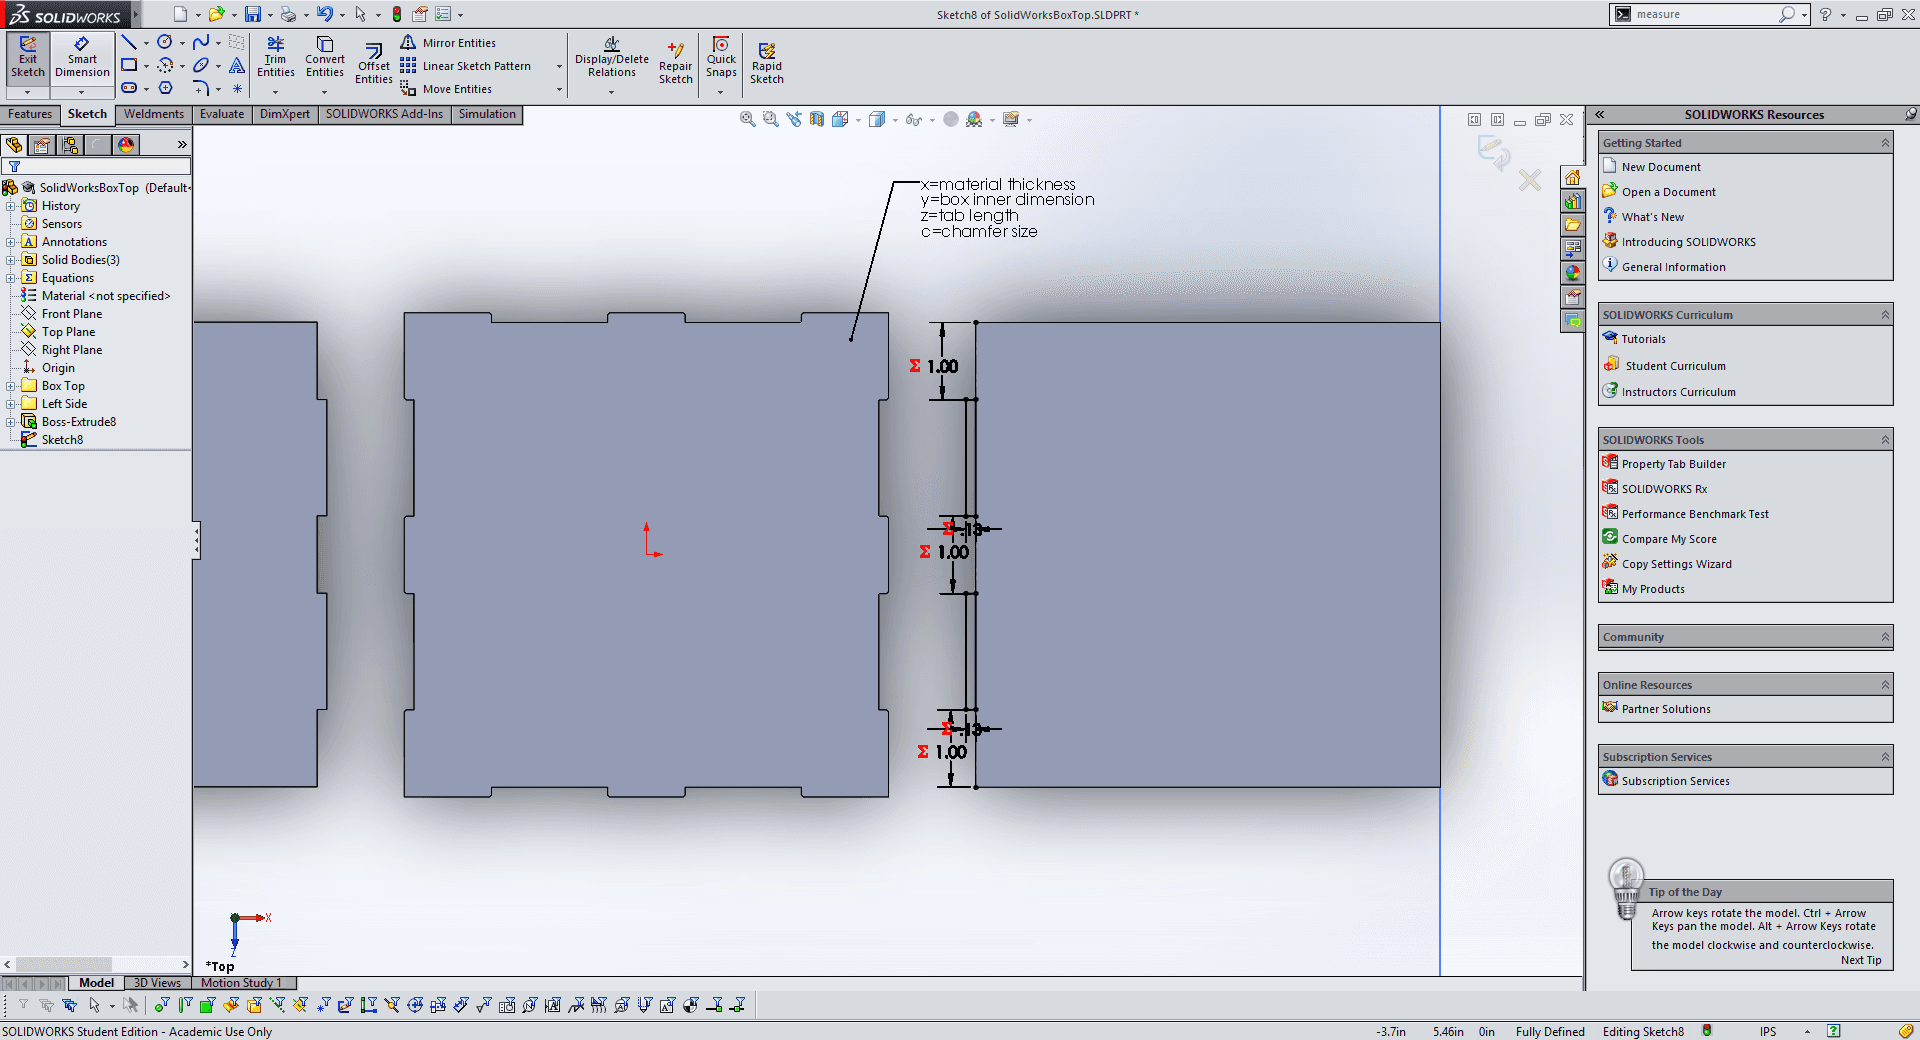Image resolution: width=1920 pixels, height=1040 pixels.
Task: Select Top Plane in the feature tree
Action: point(68,332)
